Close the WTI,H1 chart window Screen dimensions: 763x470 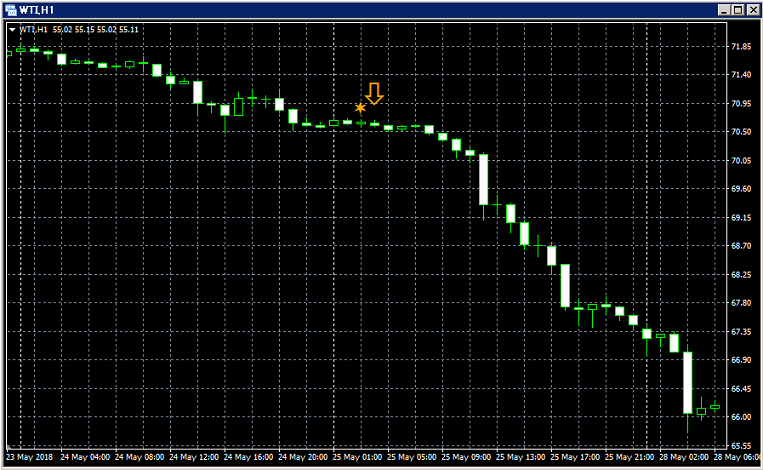click(x=754, y=10)
